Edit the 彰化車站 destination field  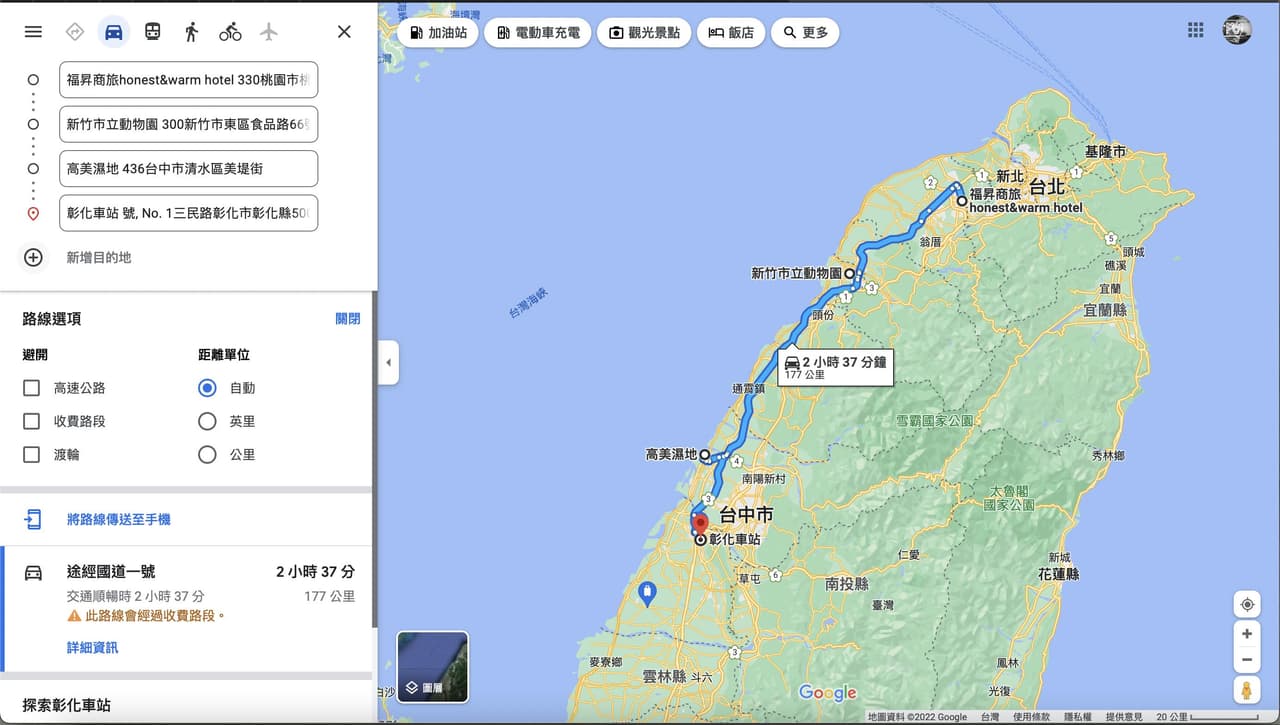click(x=188, y=213)
